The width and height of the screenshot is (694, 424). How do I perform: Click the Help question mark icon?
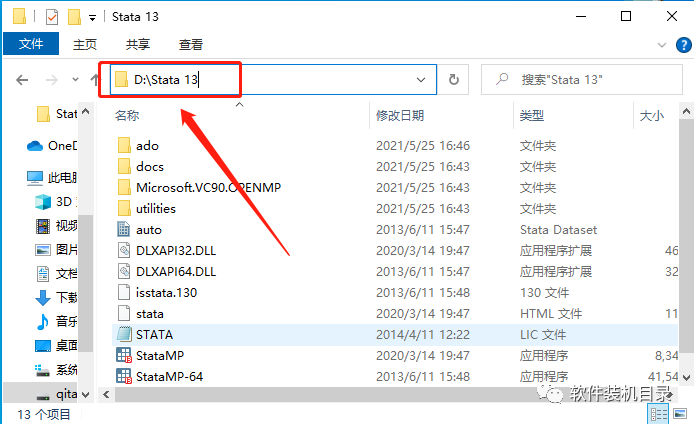[684, 45]
